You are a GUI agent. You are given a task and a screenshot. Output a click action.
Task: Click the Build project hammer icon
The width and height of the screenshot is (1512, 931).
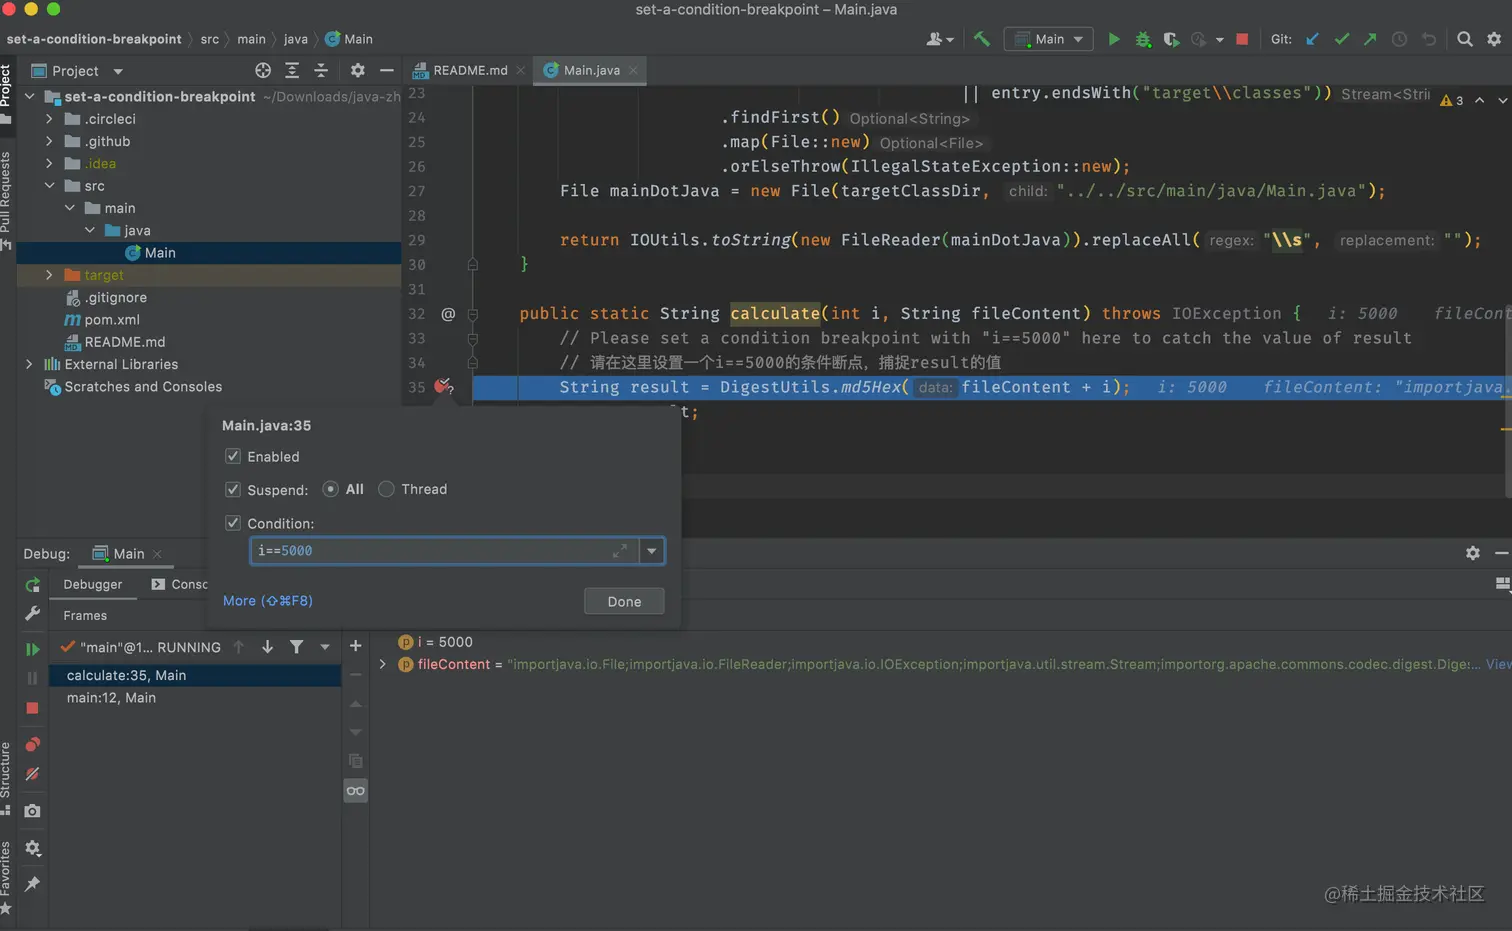[982, 39]
